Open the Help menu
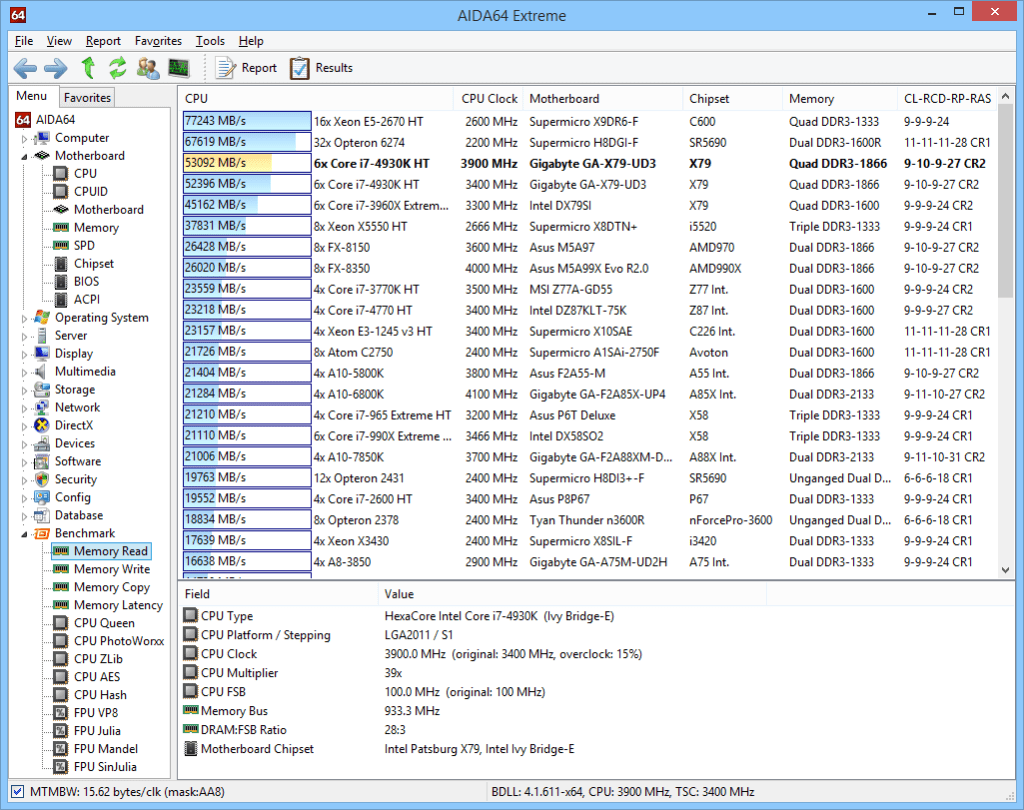Image resolution: width=1024 pixels, height=810 pixels. [251, 40]
